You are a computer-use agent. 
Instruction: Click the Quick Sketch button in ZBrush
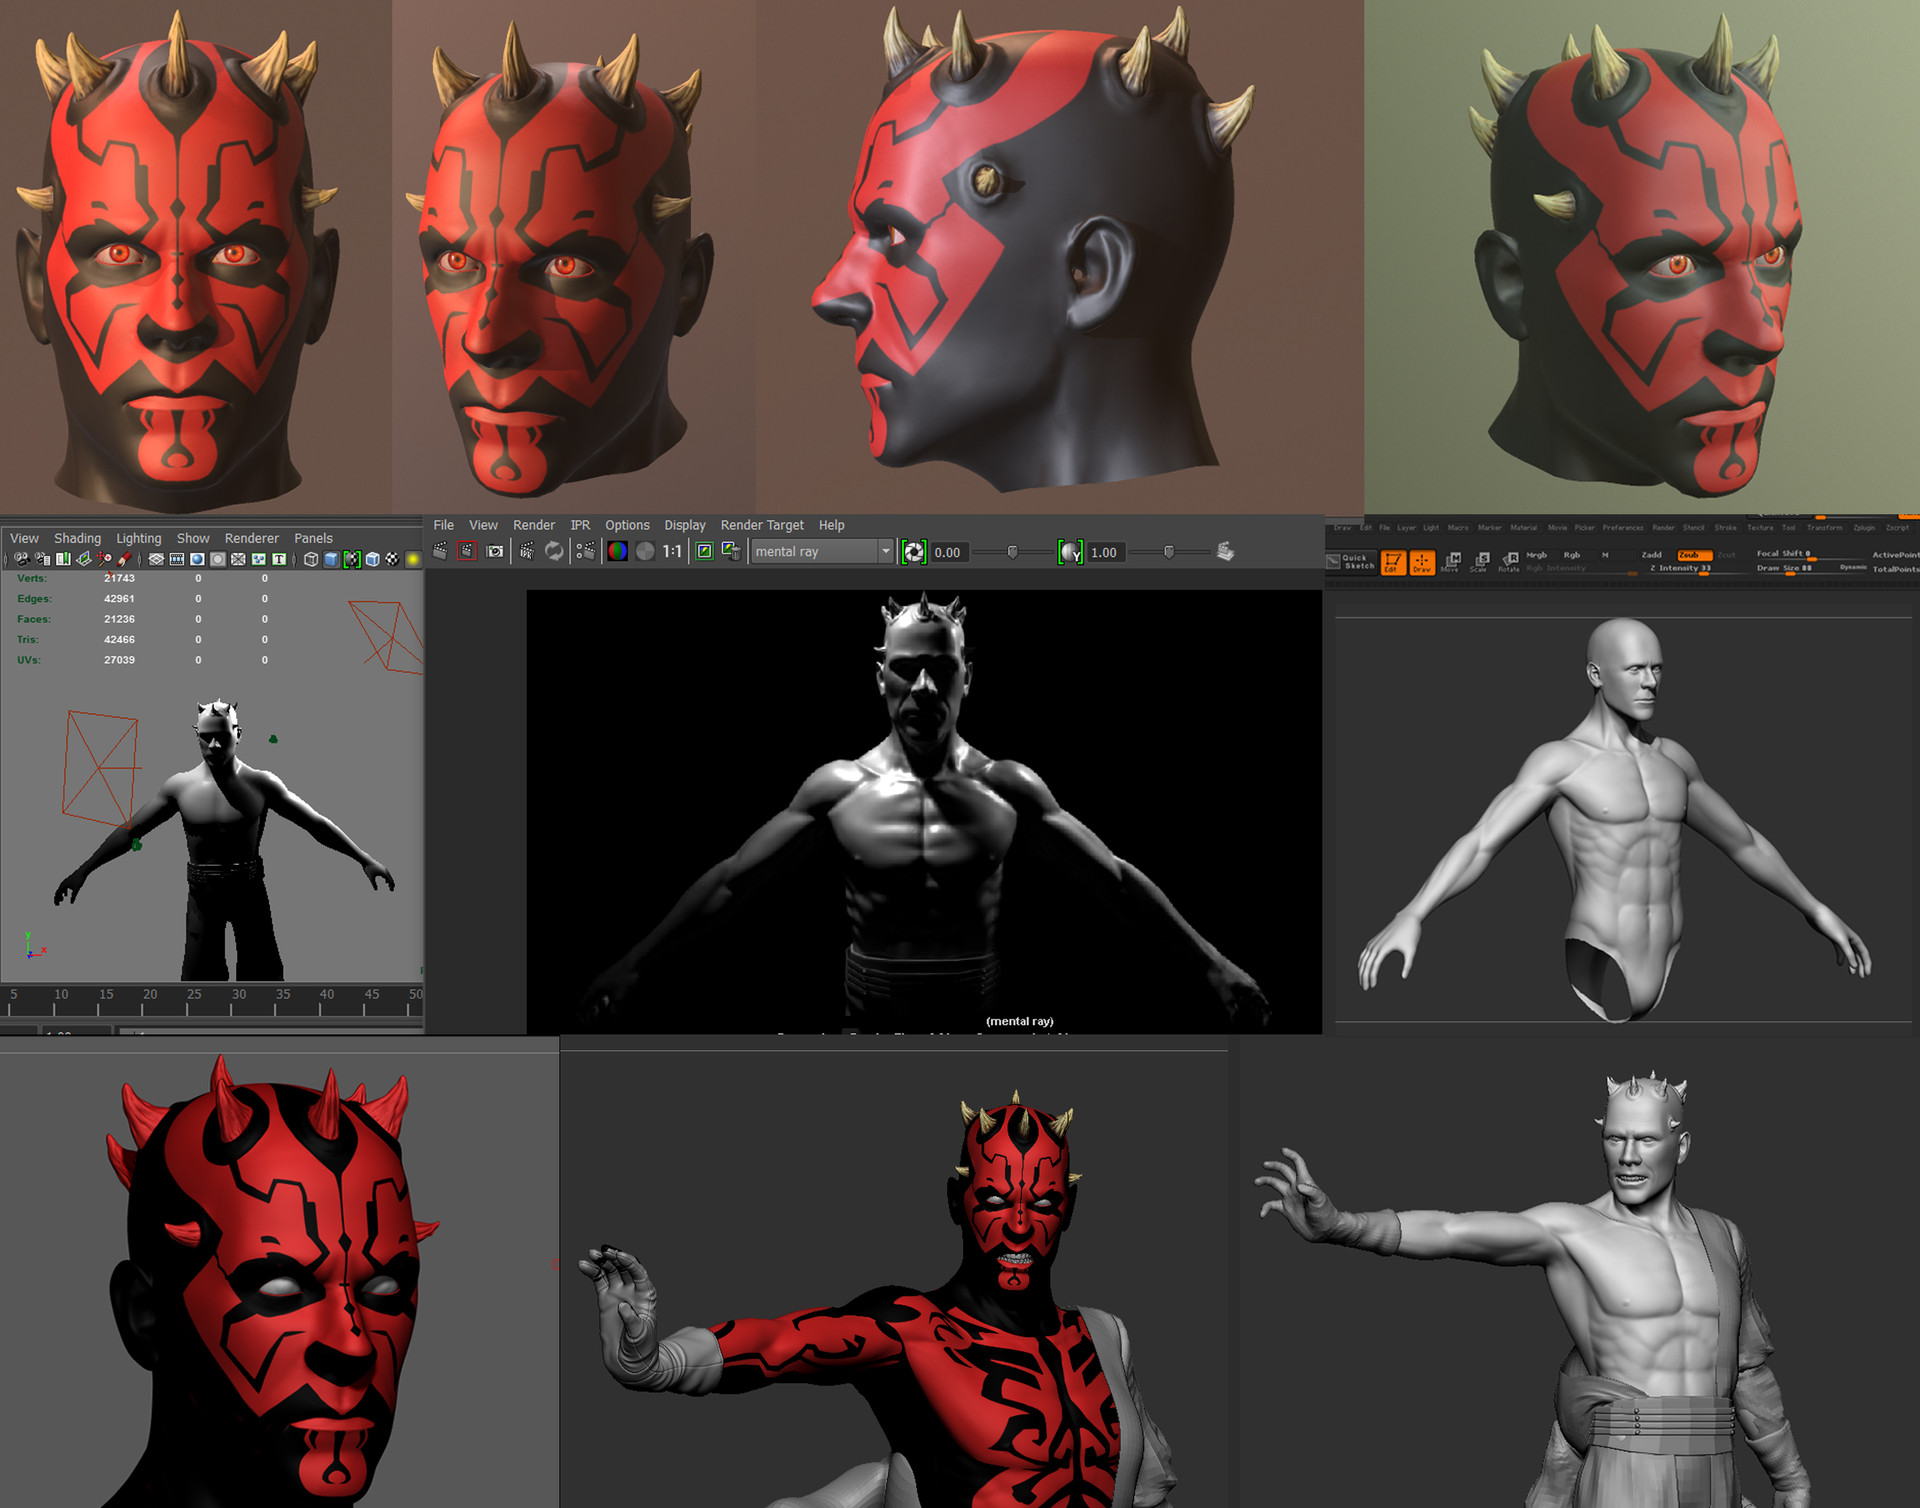tap(1350, 562)
